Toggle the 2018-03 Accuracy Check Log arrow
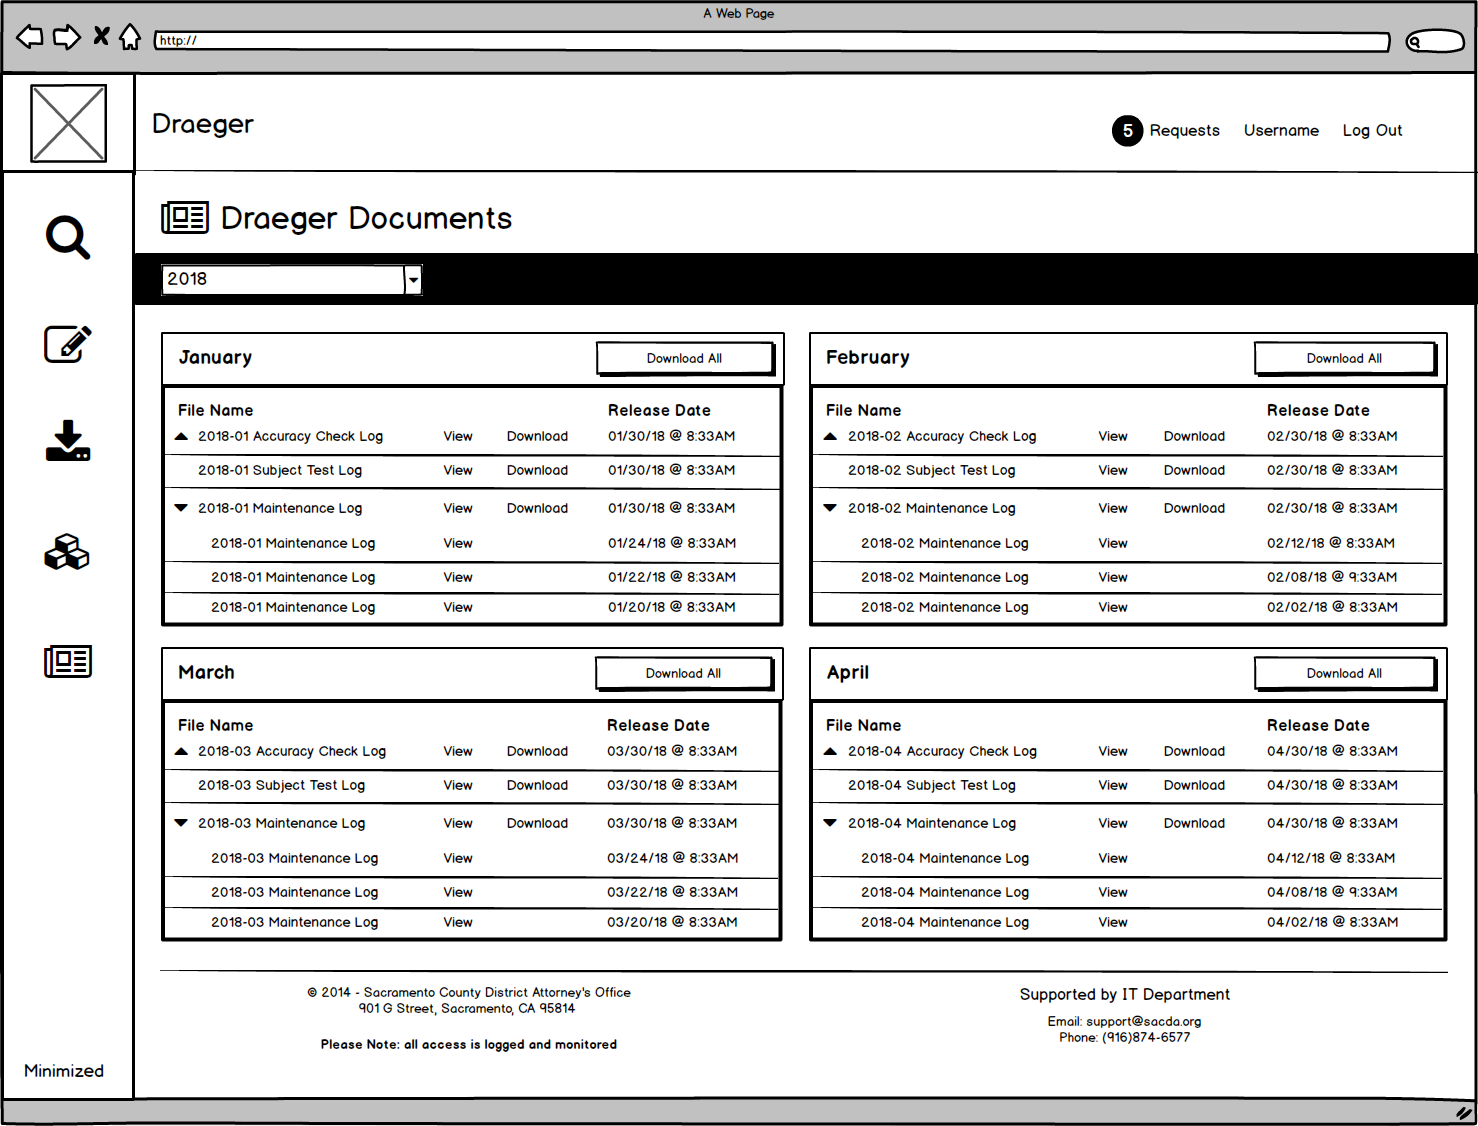 (x=181, y=751)
